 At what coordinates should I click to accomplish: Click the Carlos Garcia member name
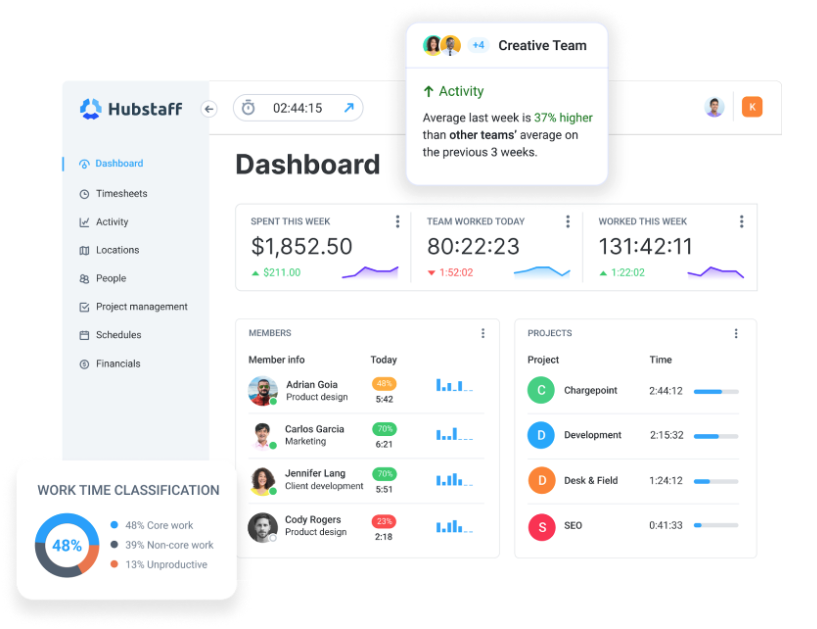click(314, 429)
